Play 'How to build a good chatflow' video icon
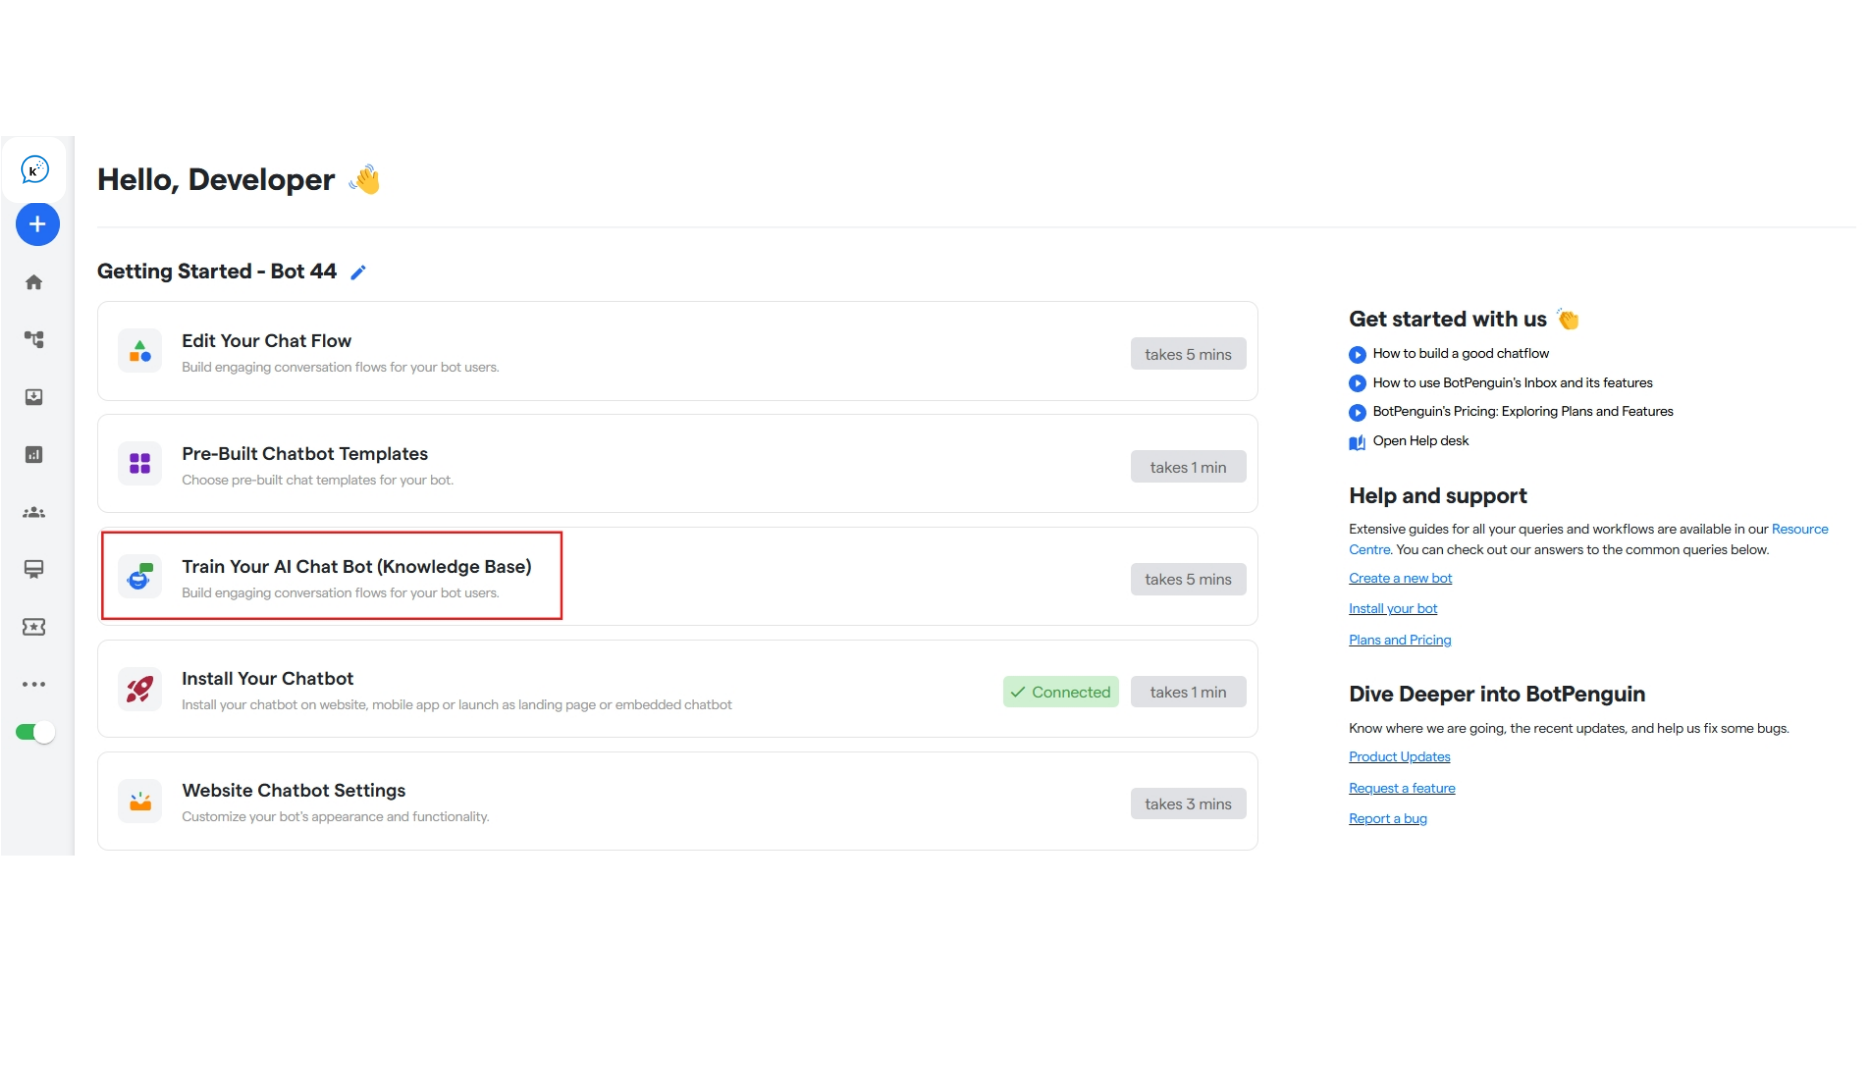This screenshot has width=1866, height=1080. pyautogui.click(x=1357, y=354)
